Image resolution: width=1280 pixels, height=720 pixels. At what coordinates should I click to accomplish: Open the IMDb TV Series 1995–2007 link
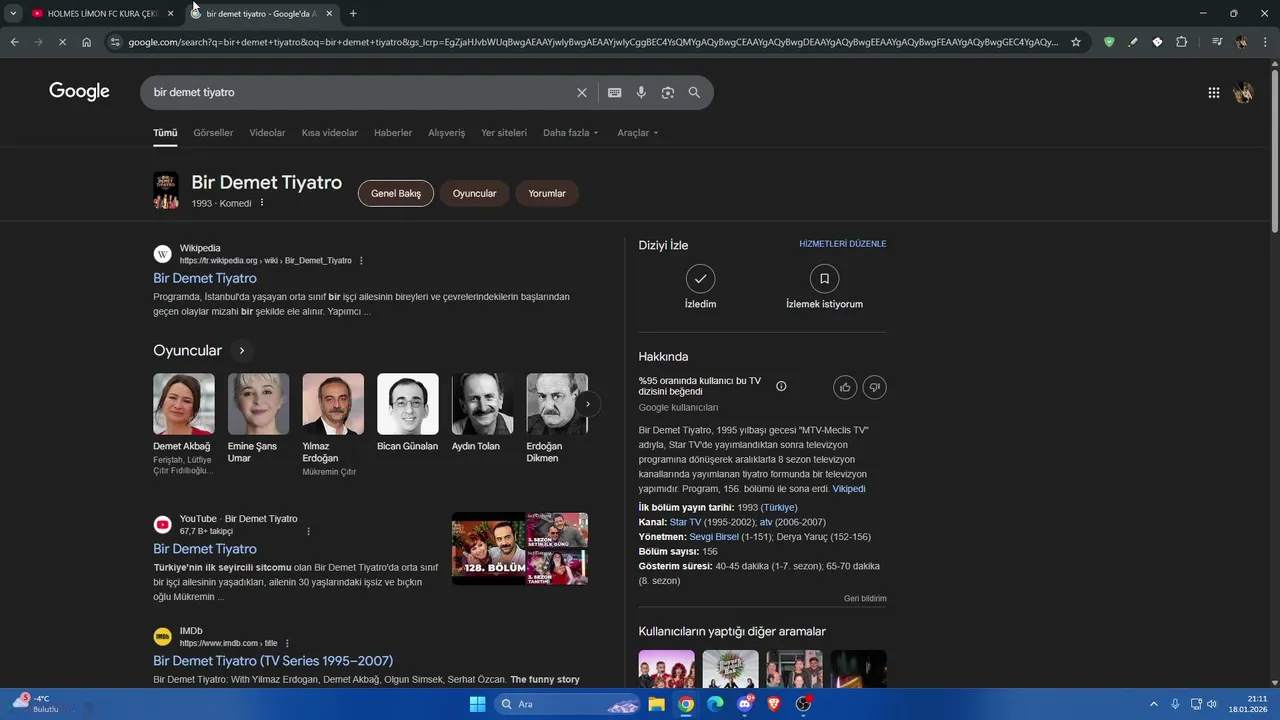273,661
